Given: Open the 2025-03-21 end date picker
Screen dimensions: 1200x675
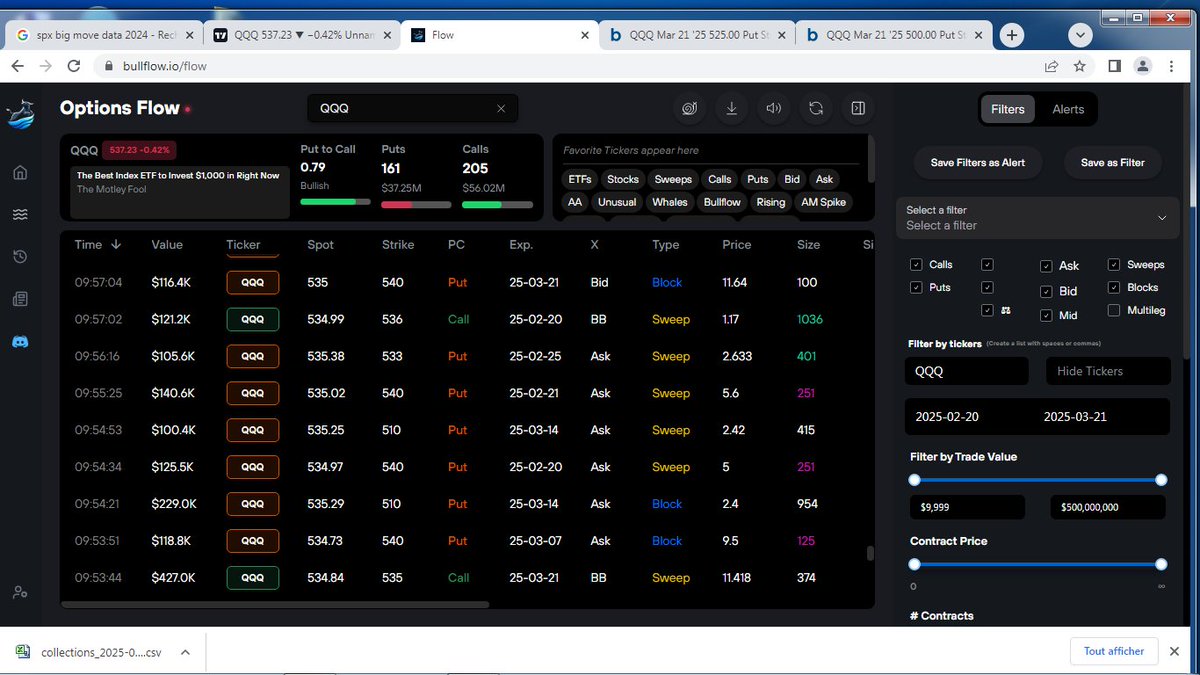Looking at the screenshot, I should pyautogui.click(x=1075, y=416).
